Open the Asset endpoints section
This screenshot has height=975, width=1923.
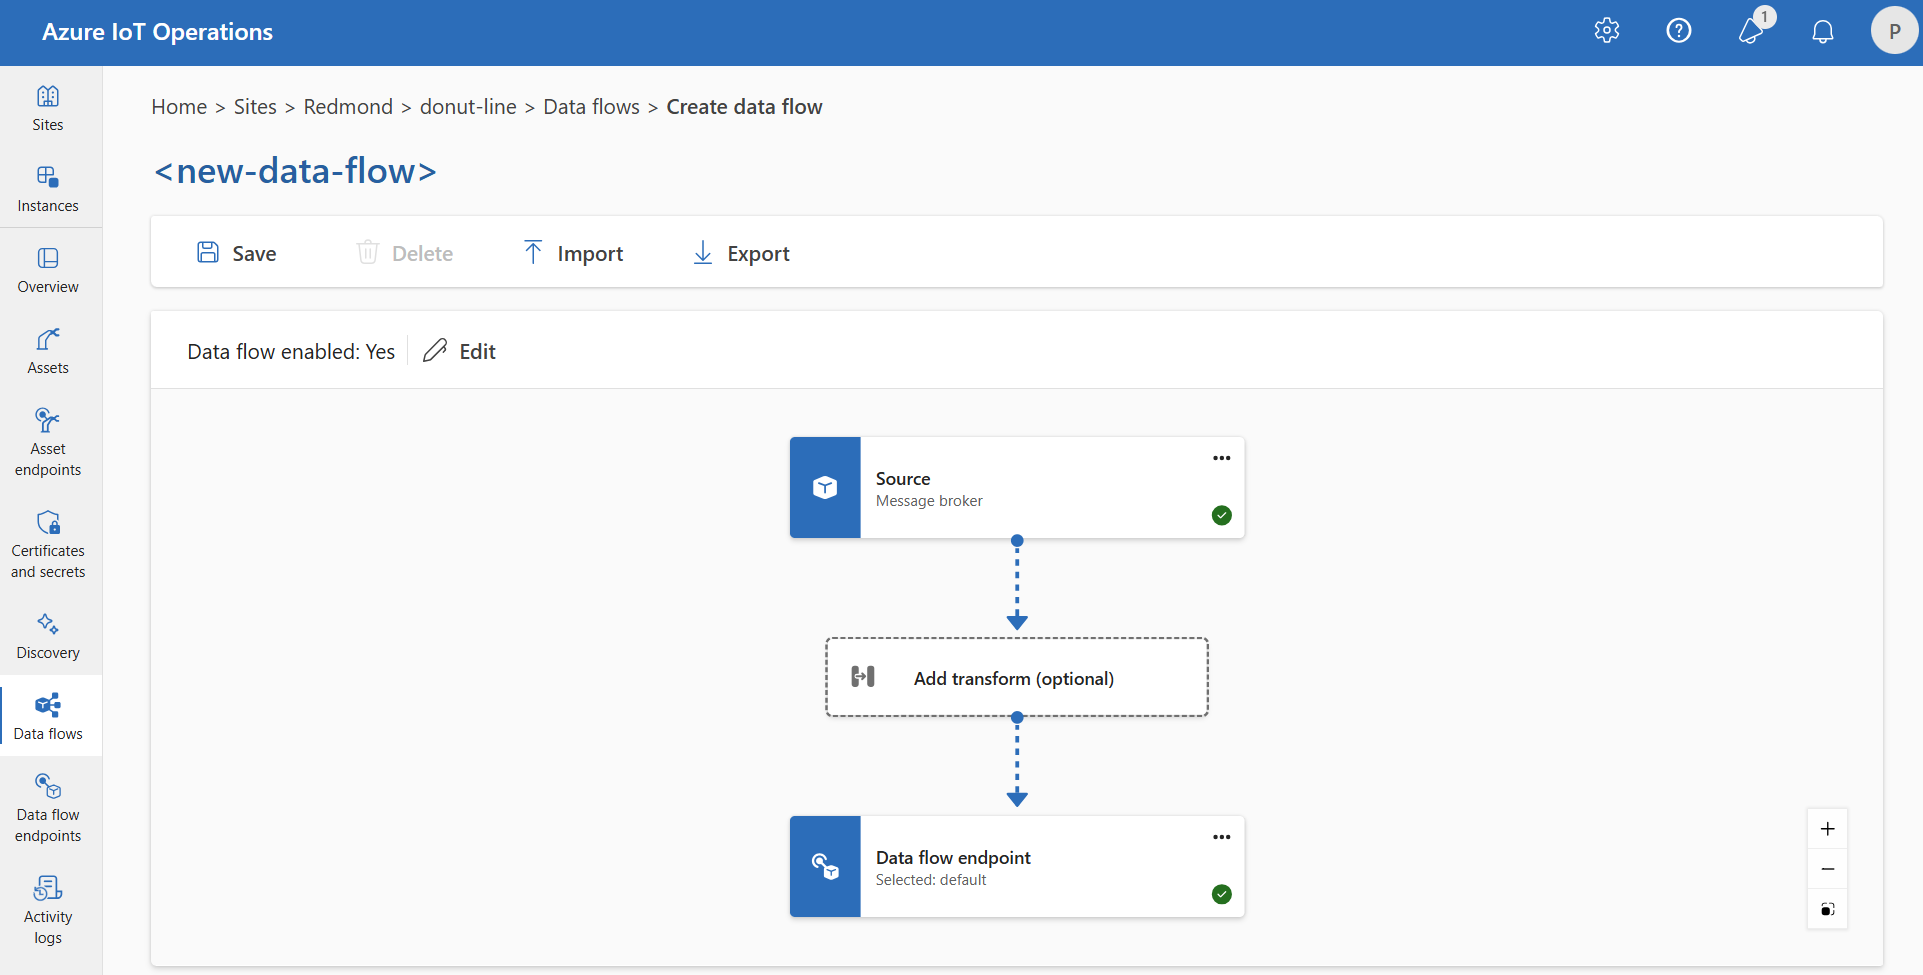(x=47, y=440)
